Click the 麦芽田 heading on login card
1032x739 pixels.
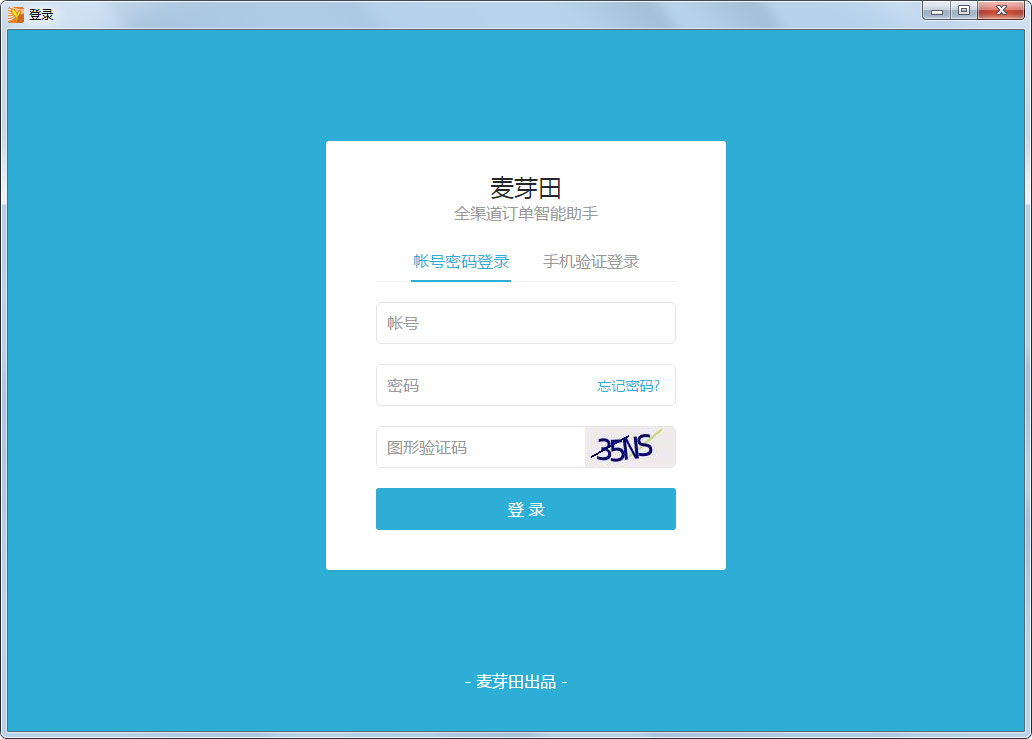pyautogui.click(x=525, y=188)
